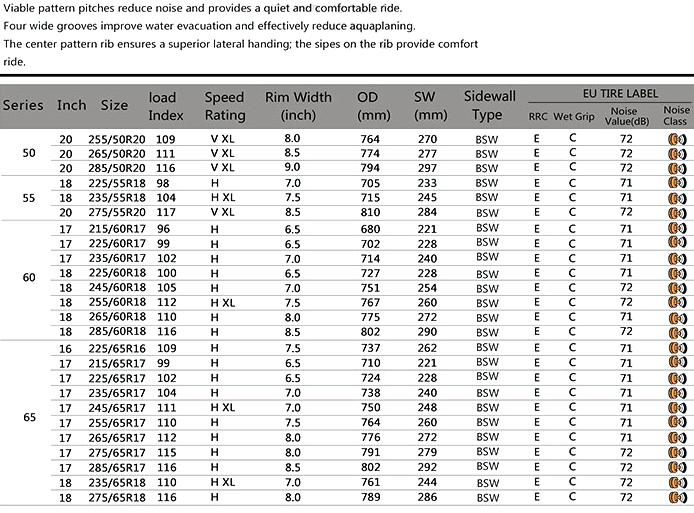The height and width of the screenshot is (513, 694).
Task: Select the series "50" group cell
Action: tap(29, 153)
